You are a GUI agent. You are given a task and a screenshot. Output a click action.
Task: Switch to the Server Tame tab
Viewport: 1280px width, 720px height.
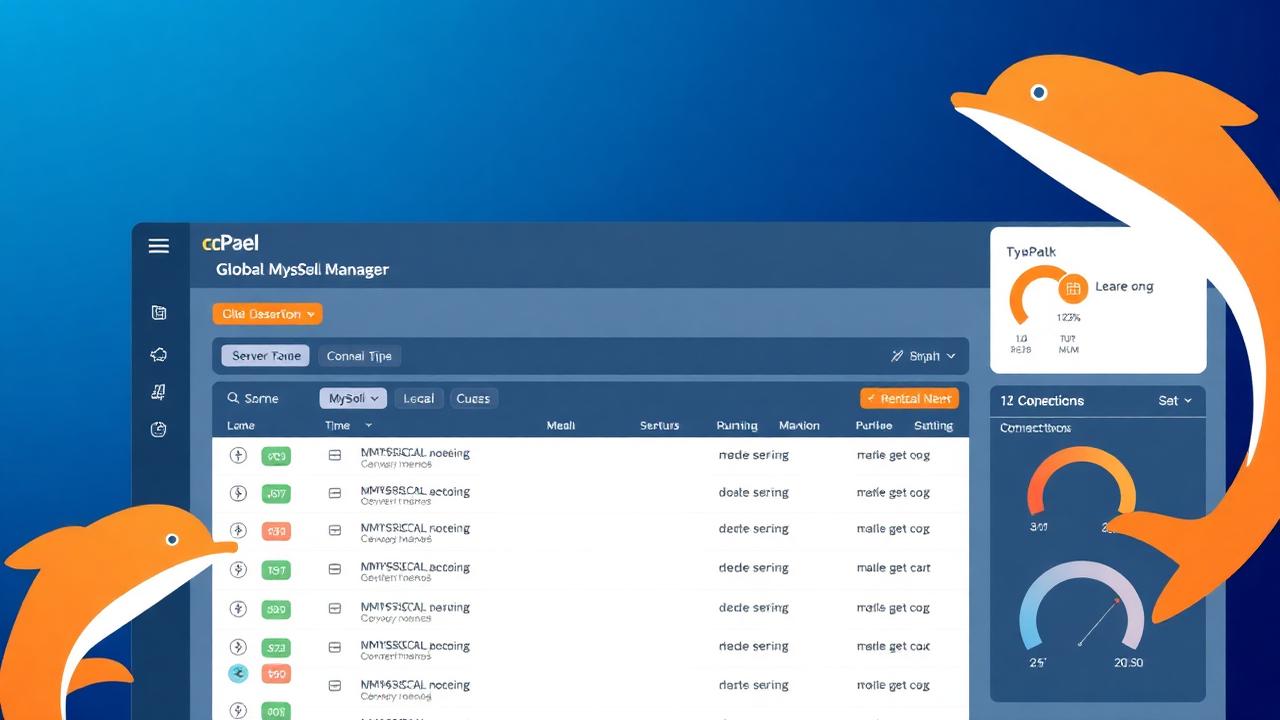pos(266,356)
